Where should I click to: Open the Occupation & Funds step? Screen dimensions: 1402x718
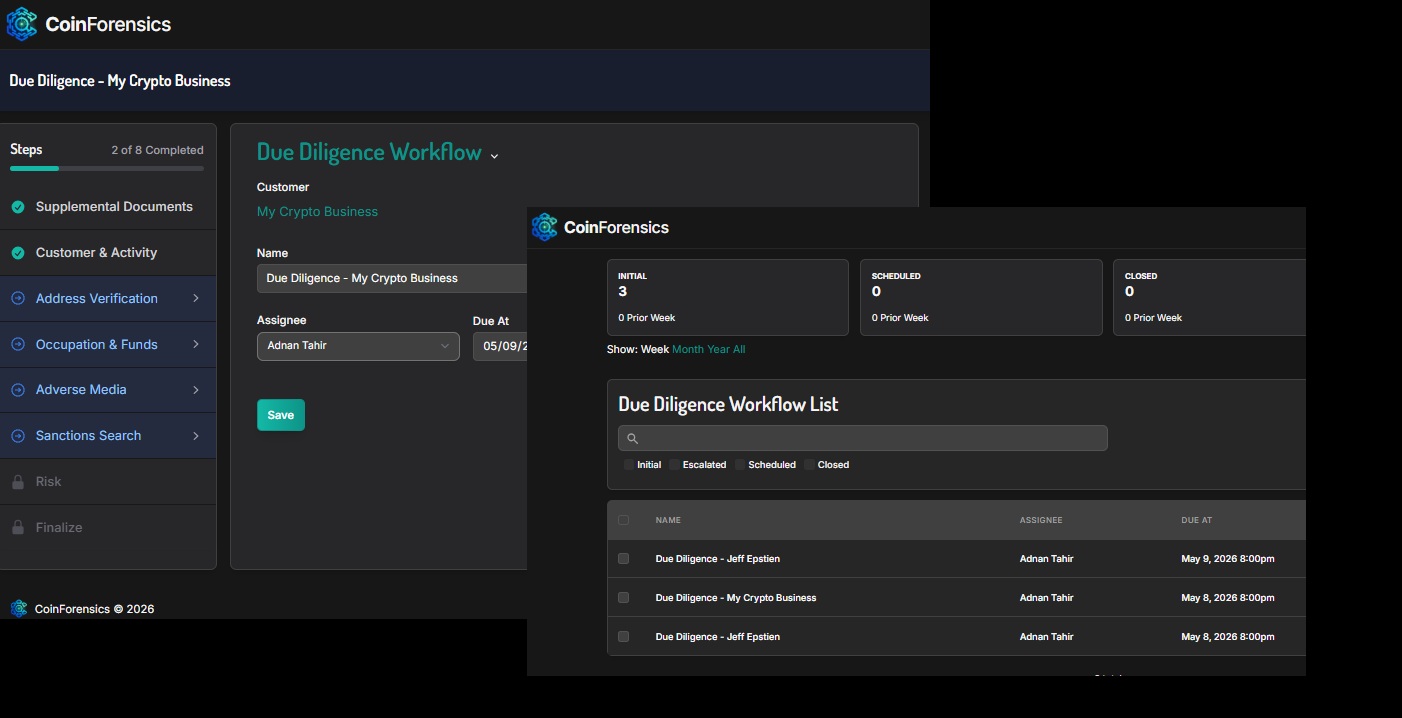(x=97, y=345)
